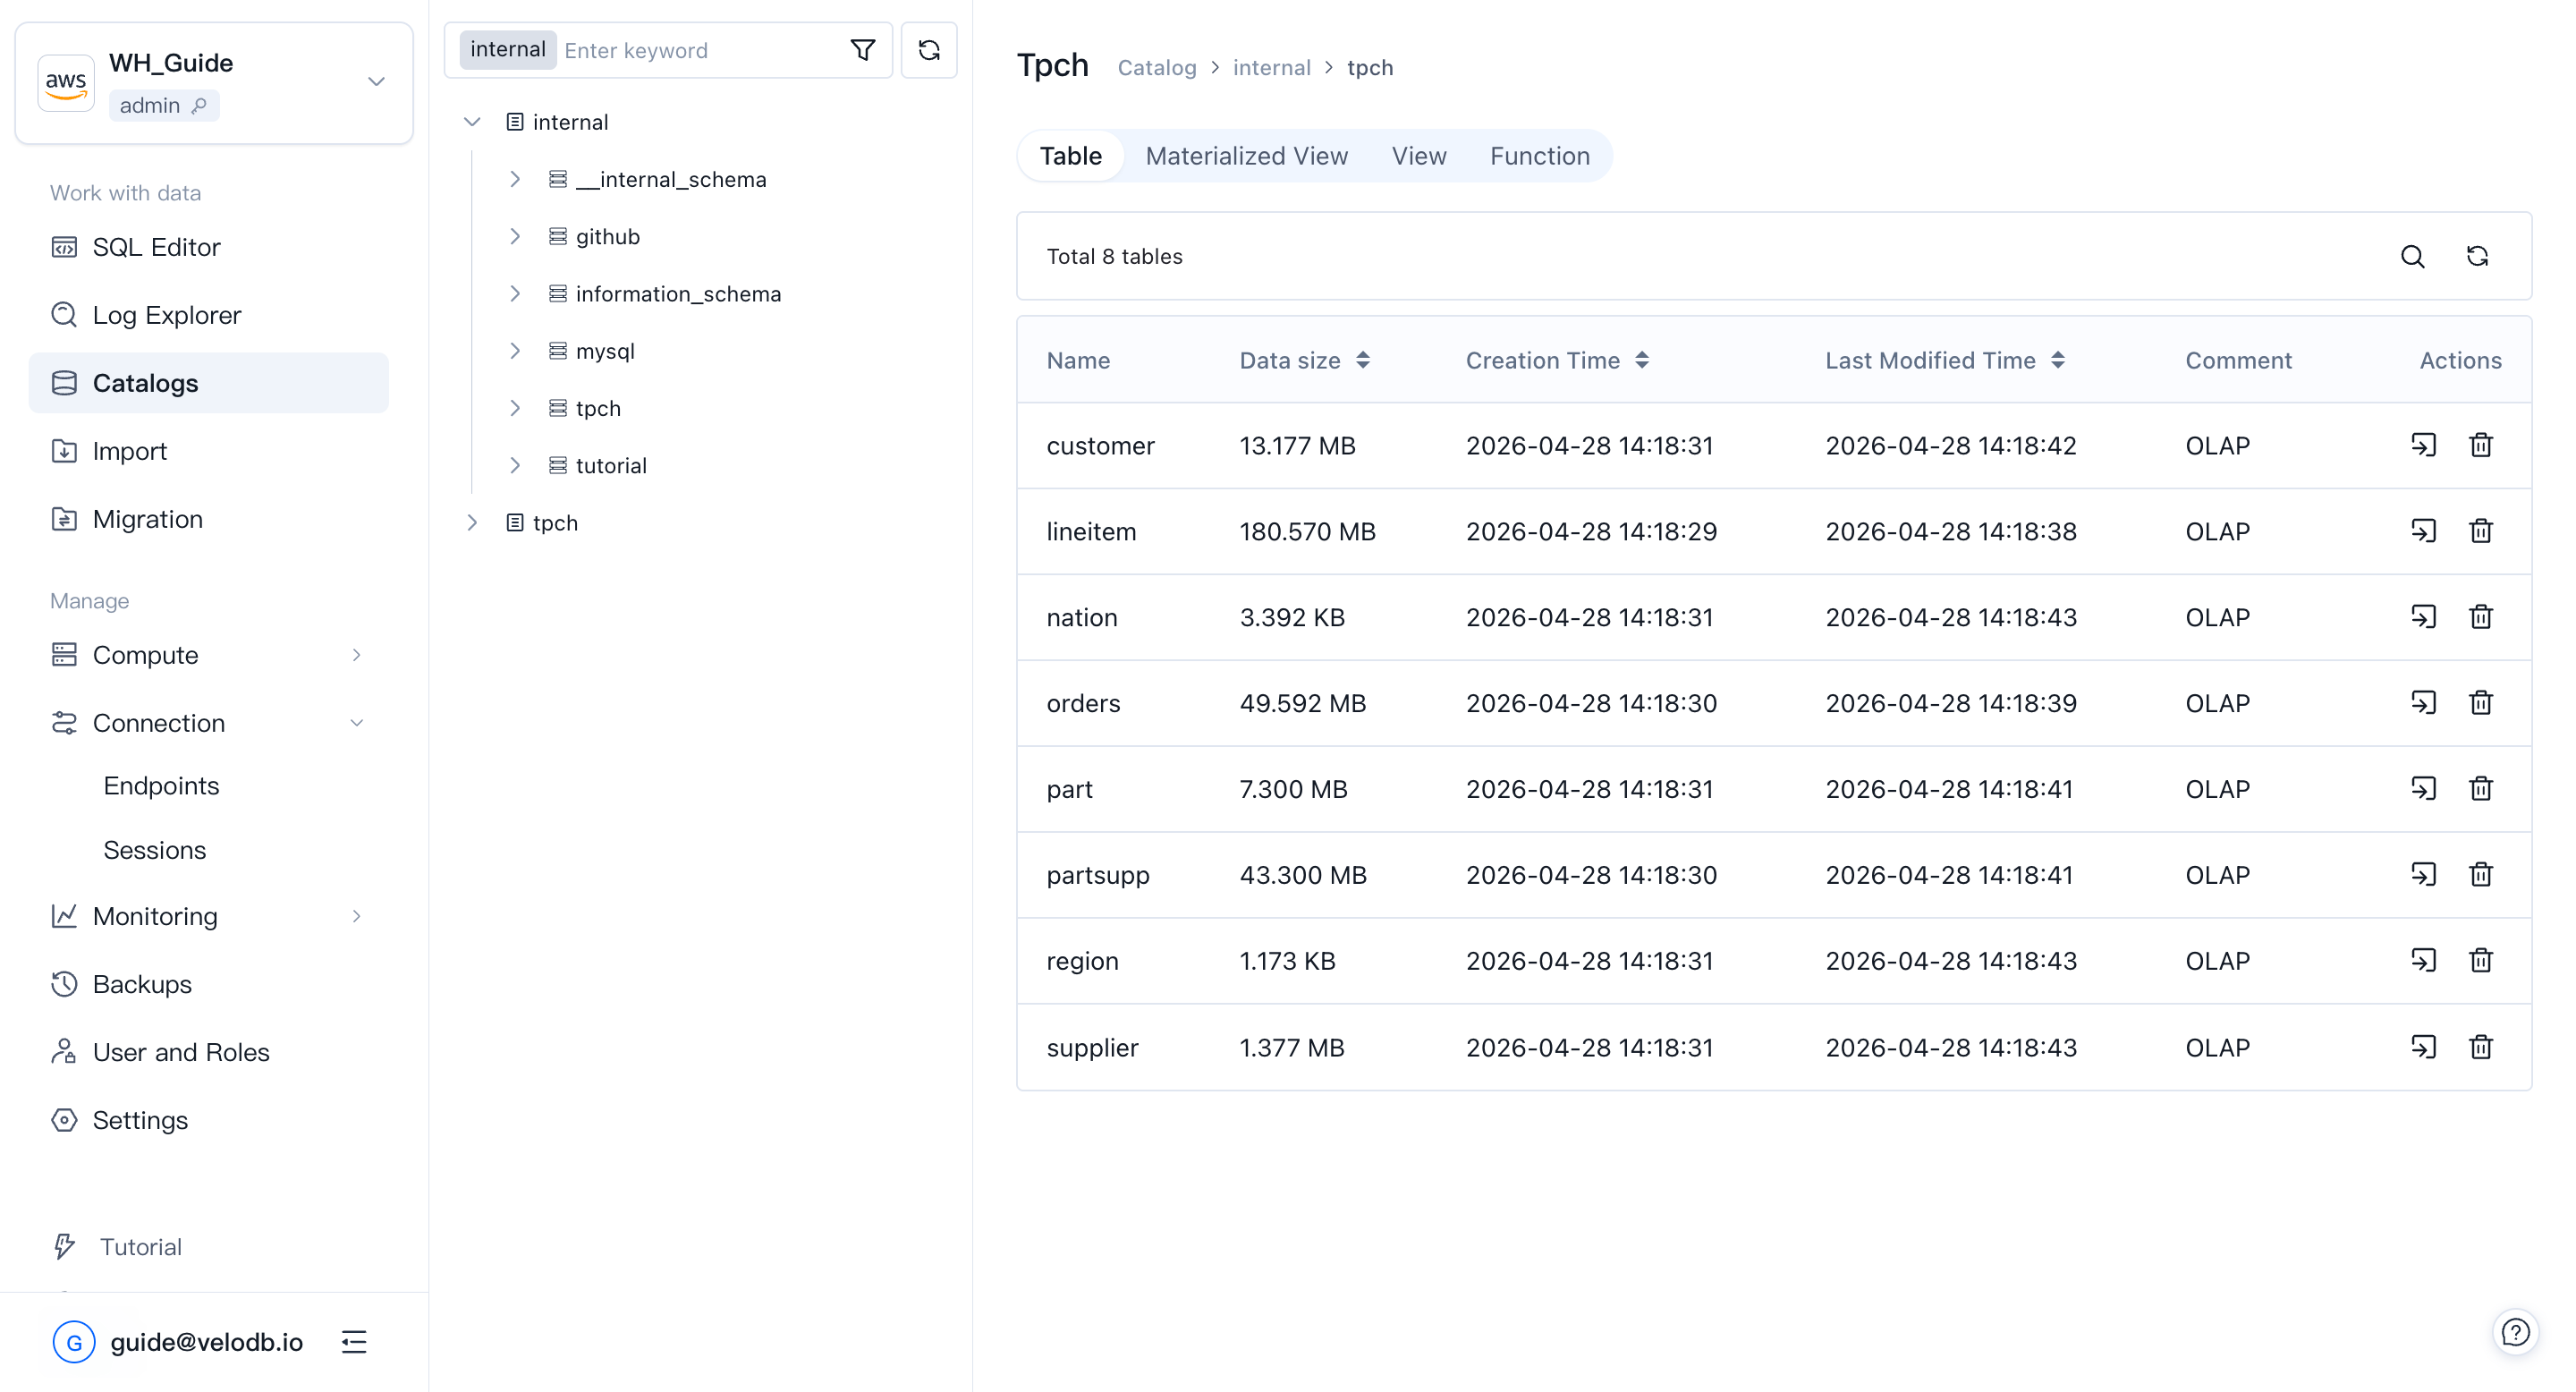Open the schema filter in the tree panel

(x=862, y=49)
